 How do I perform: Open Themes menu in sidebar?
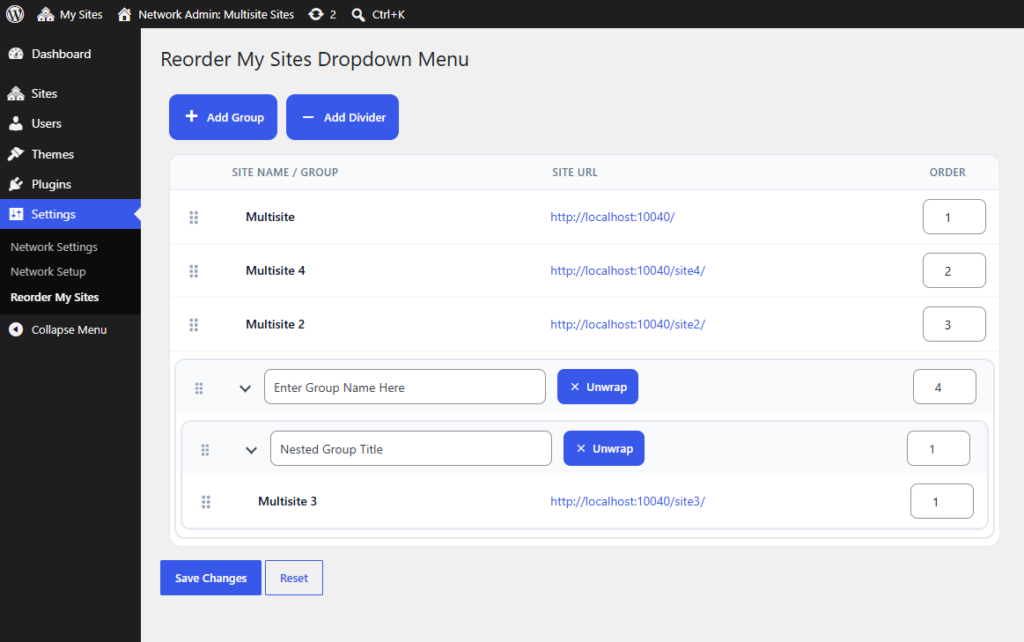tap(70, 154)
